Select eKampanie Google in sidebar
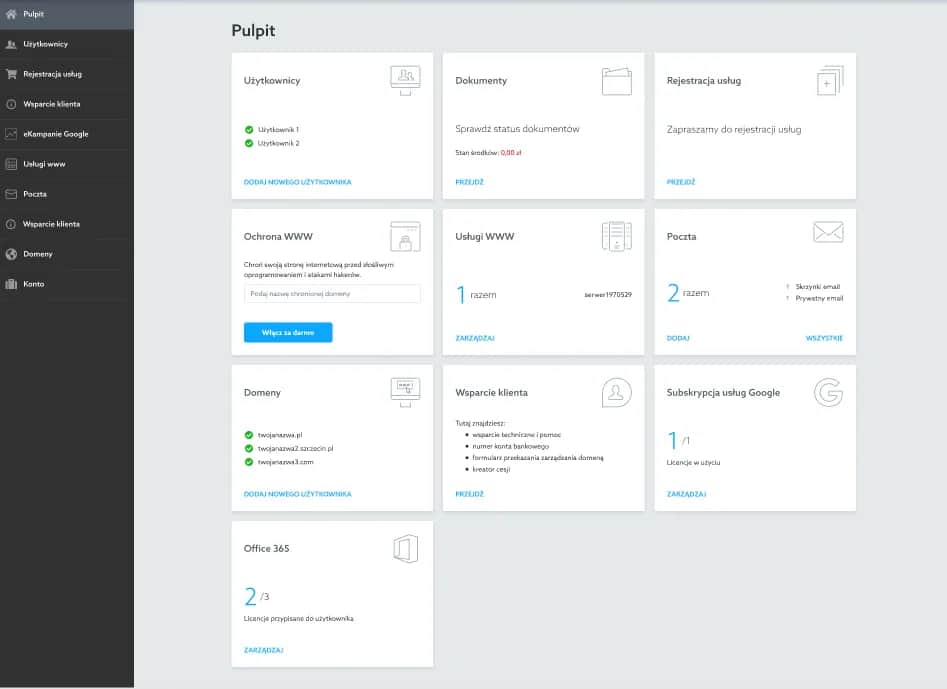The image size is (947, 689). click(56, 134)
